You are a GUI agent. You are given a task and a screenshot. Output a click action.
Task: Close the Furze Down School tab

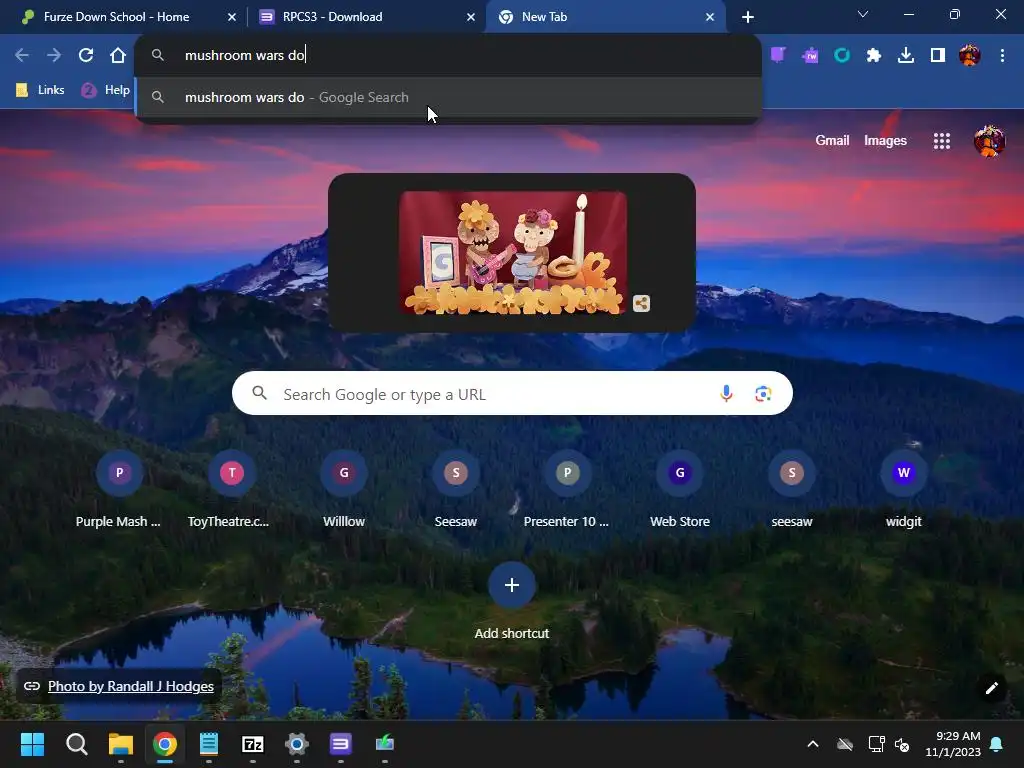click(231, 17)
